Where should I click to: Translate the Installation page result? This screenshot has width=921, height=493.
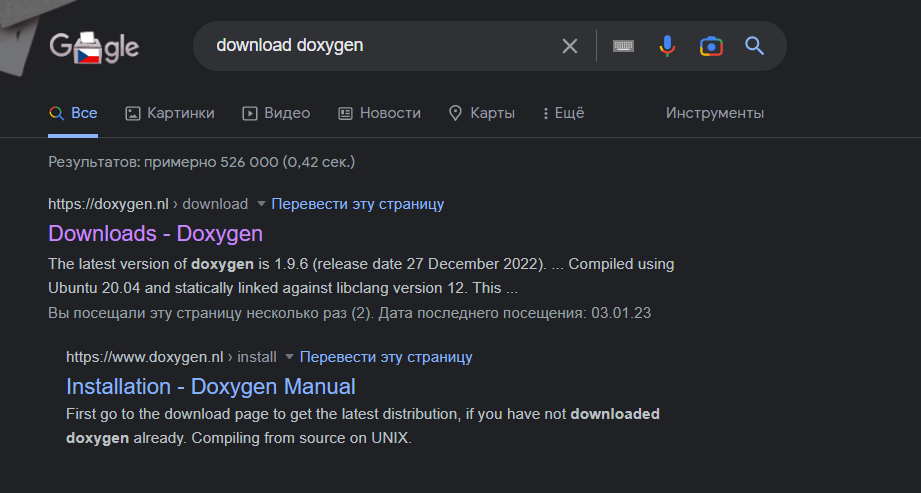[386, 357]
